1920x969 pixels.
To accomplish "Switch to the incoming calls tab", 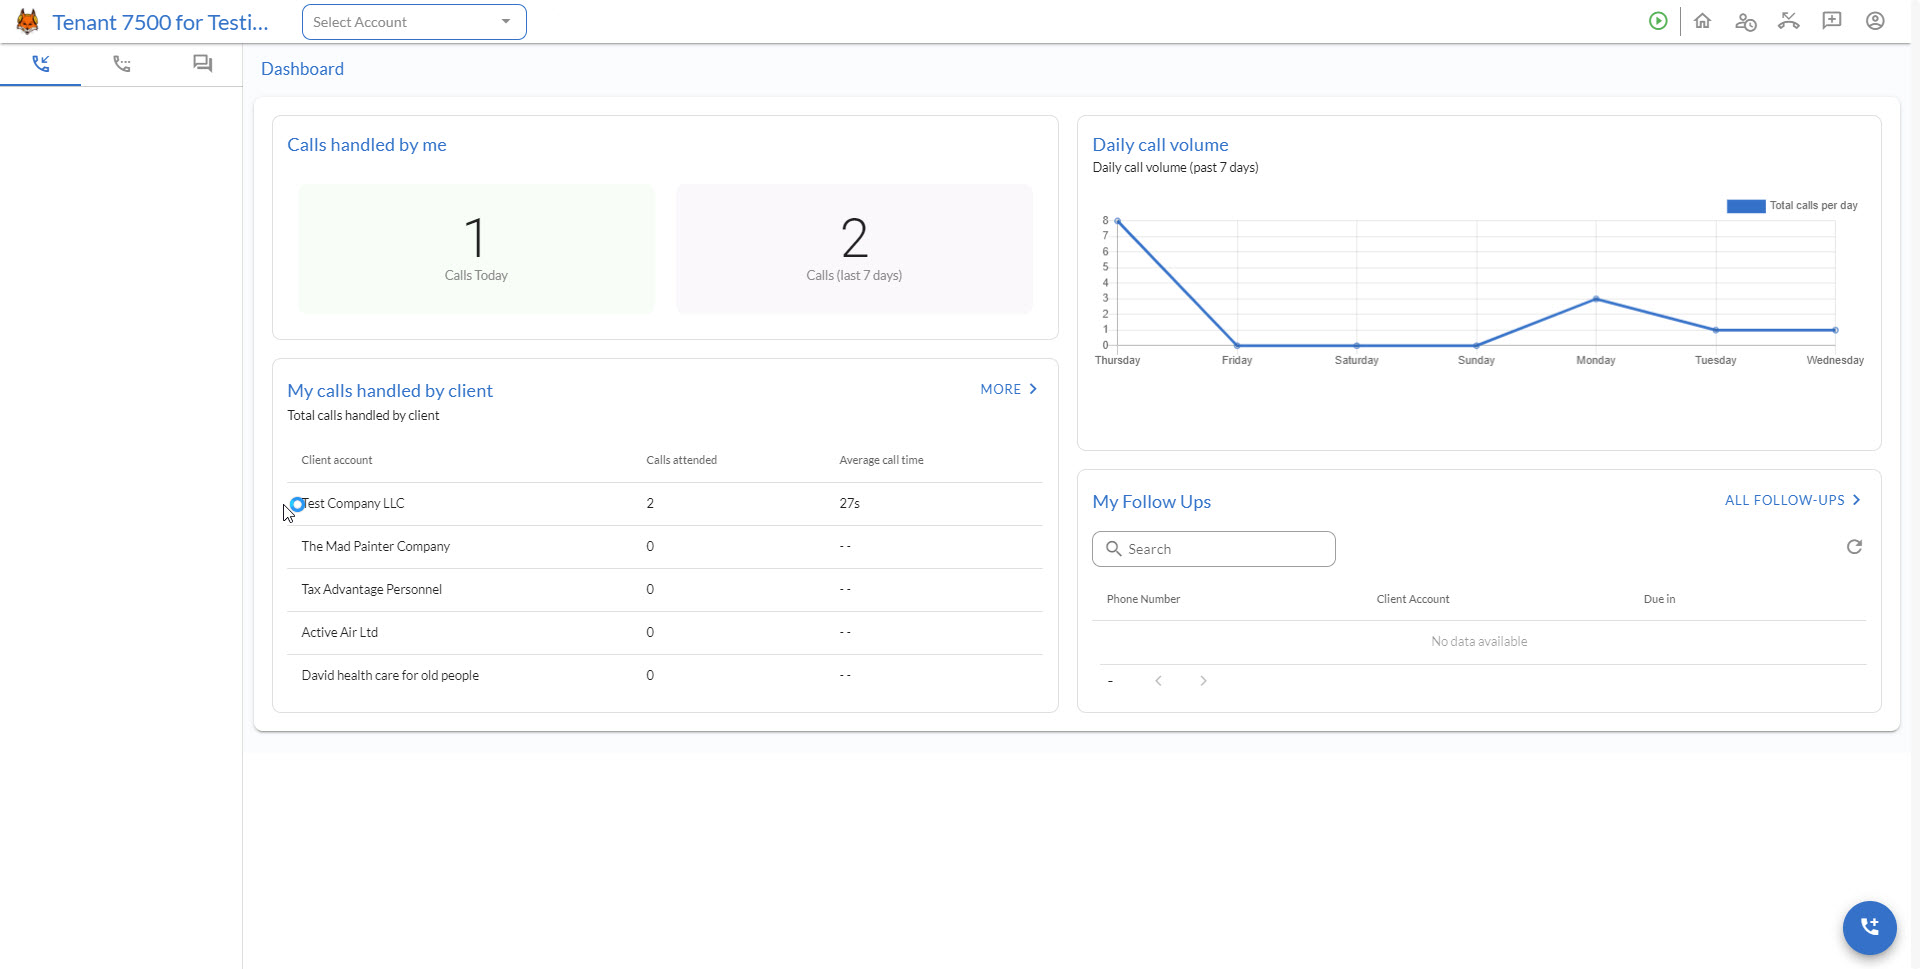I will (41, 64).
